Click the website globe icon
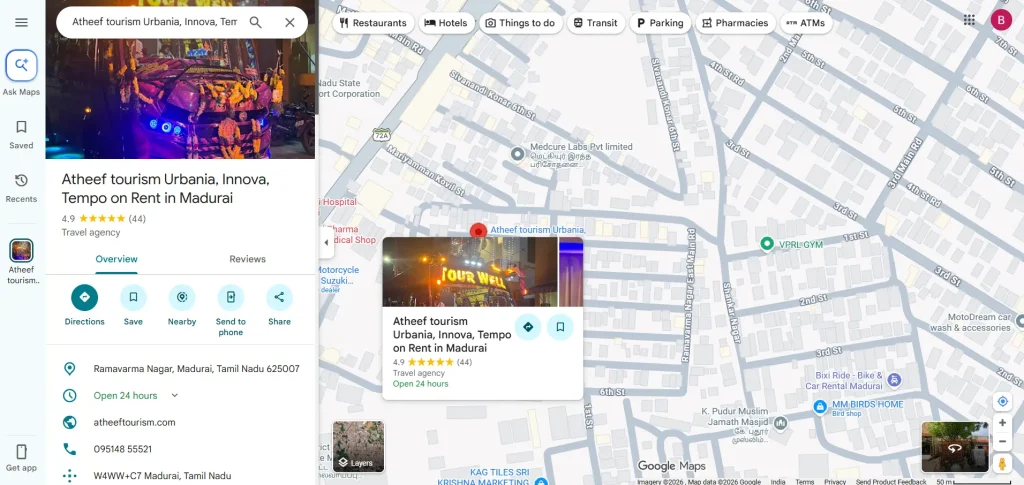Viewport: 1024px width, 485px height. (x=69, y=422)
